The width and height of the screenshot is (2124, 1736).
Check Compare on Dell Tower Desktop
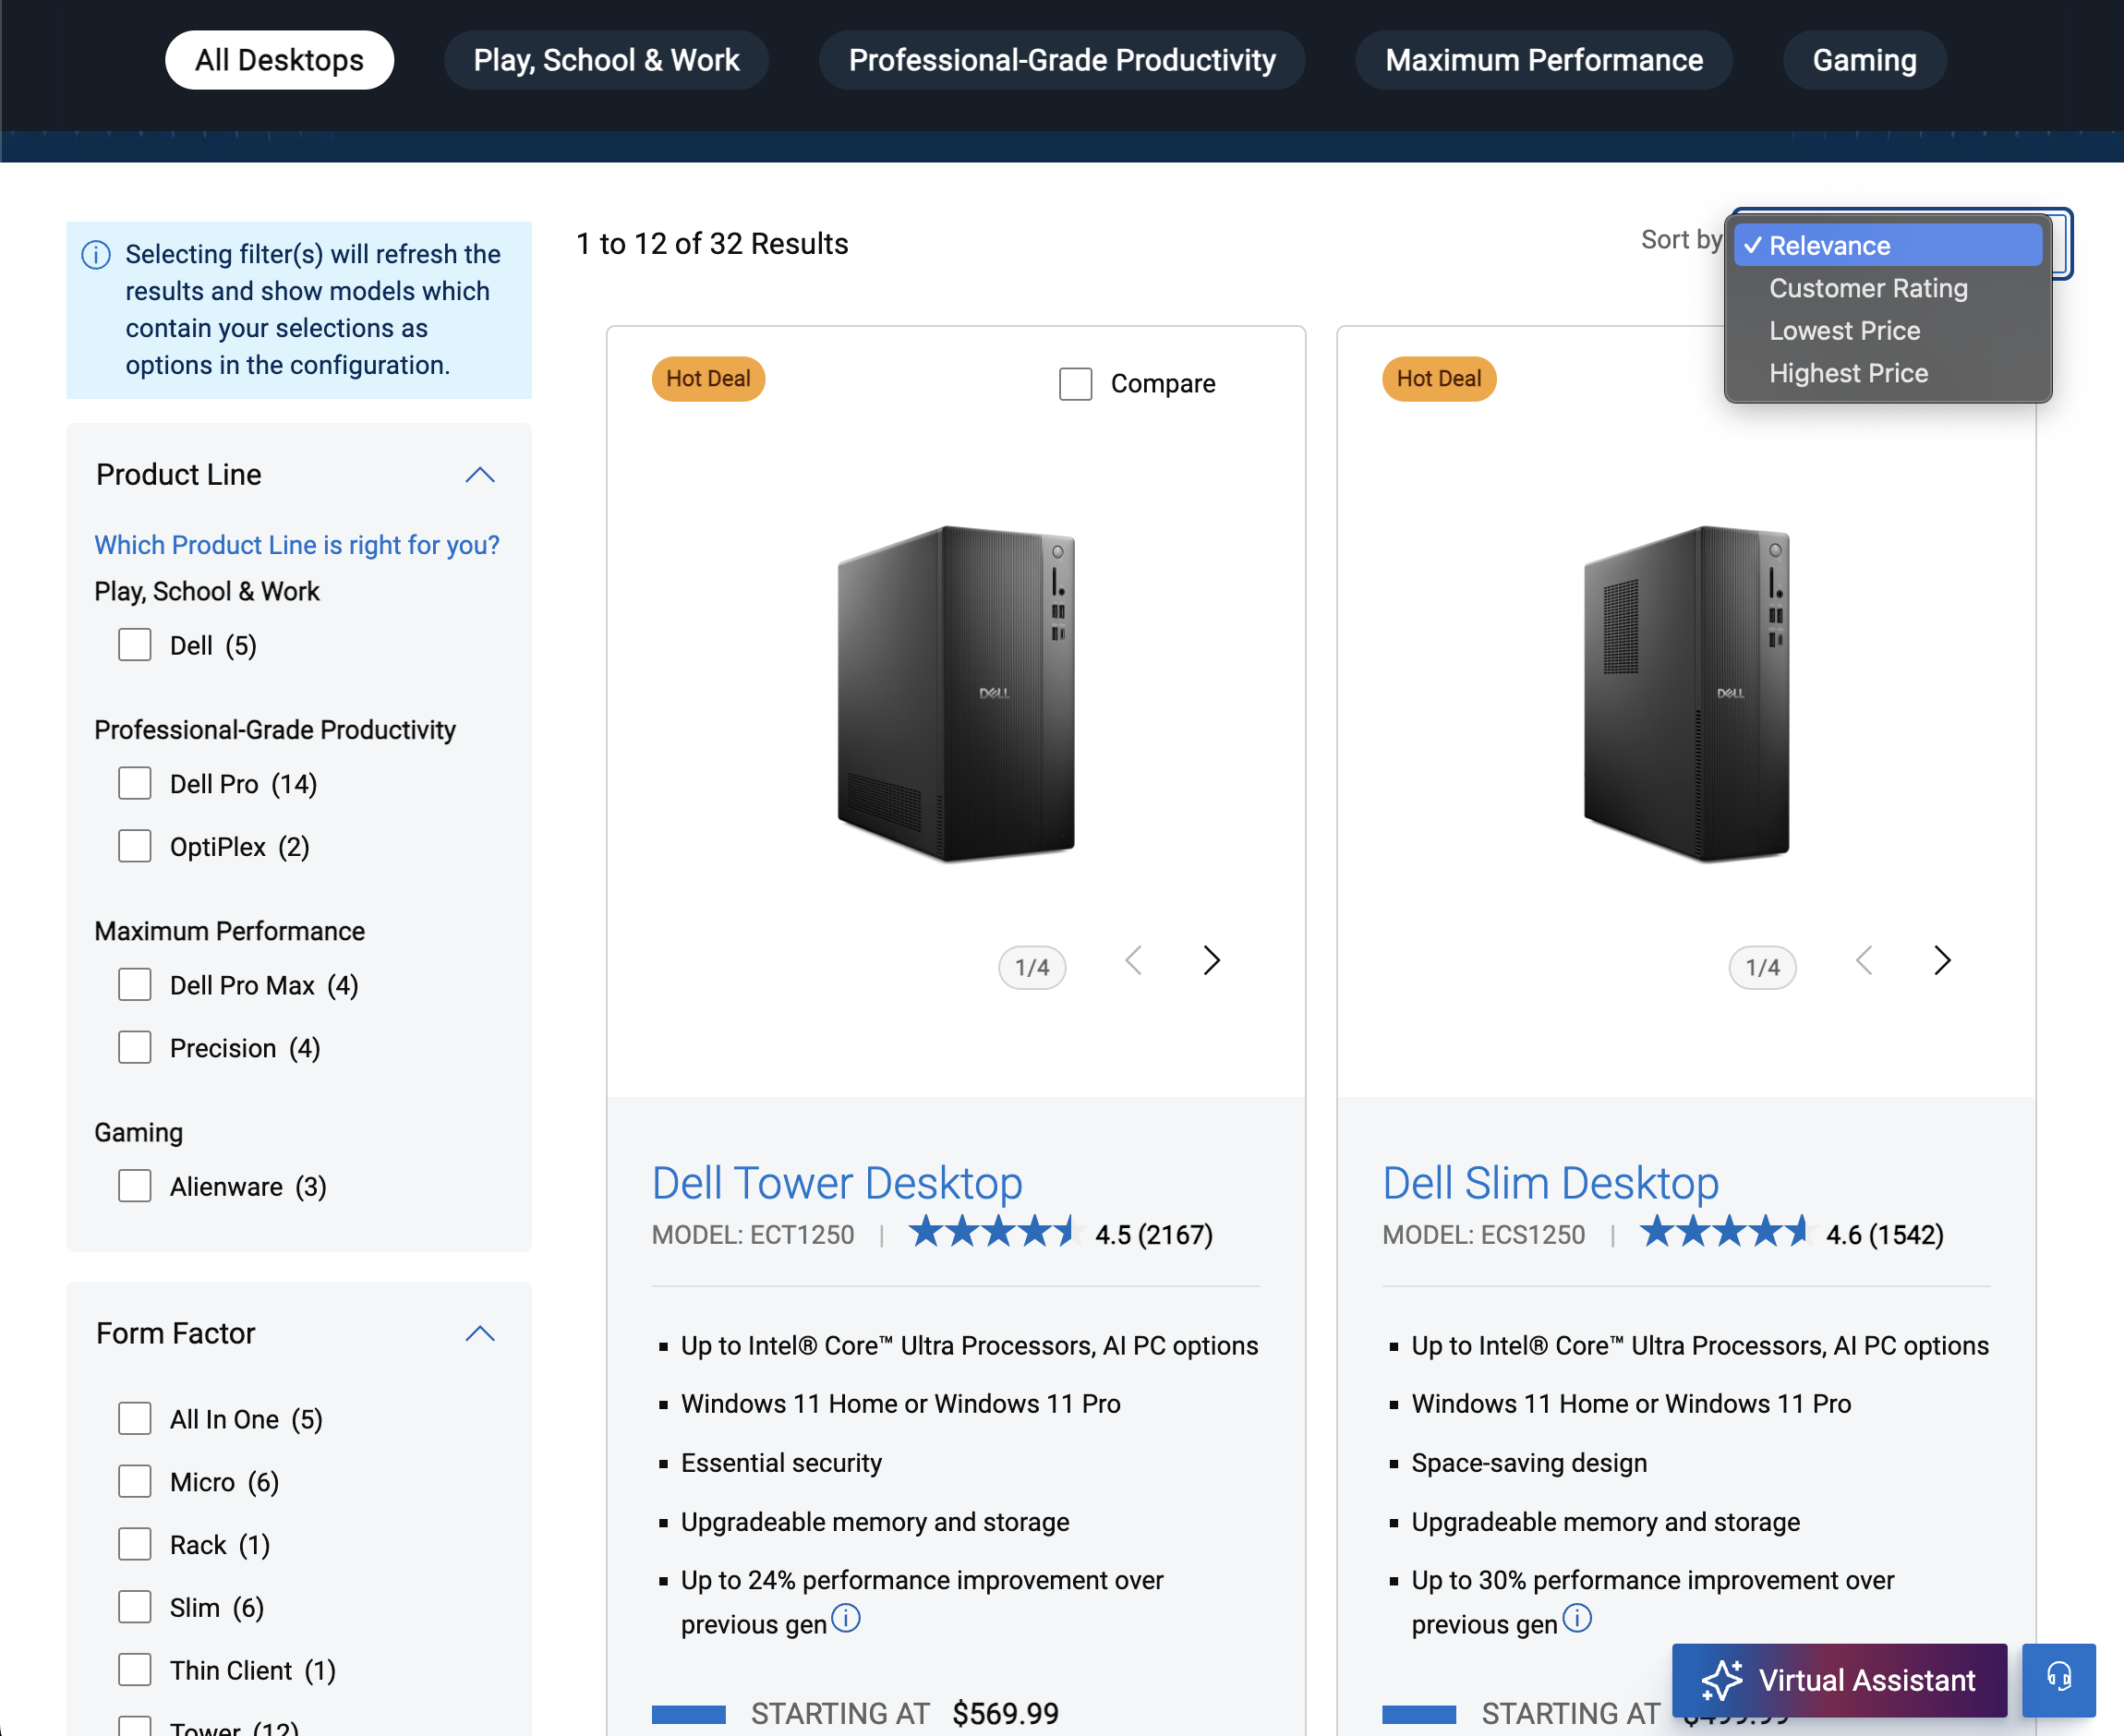[x=1074, y=383]
